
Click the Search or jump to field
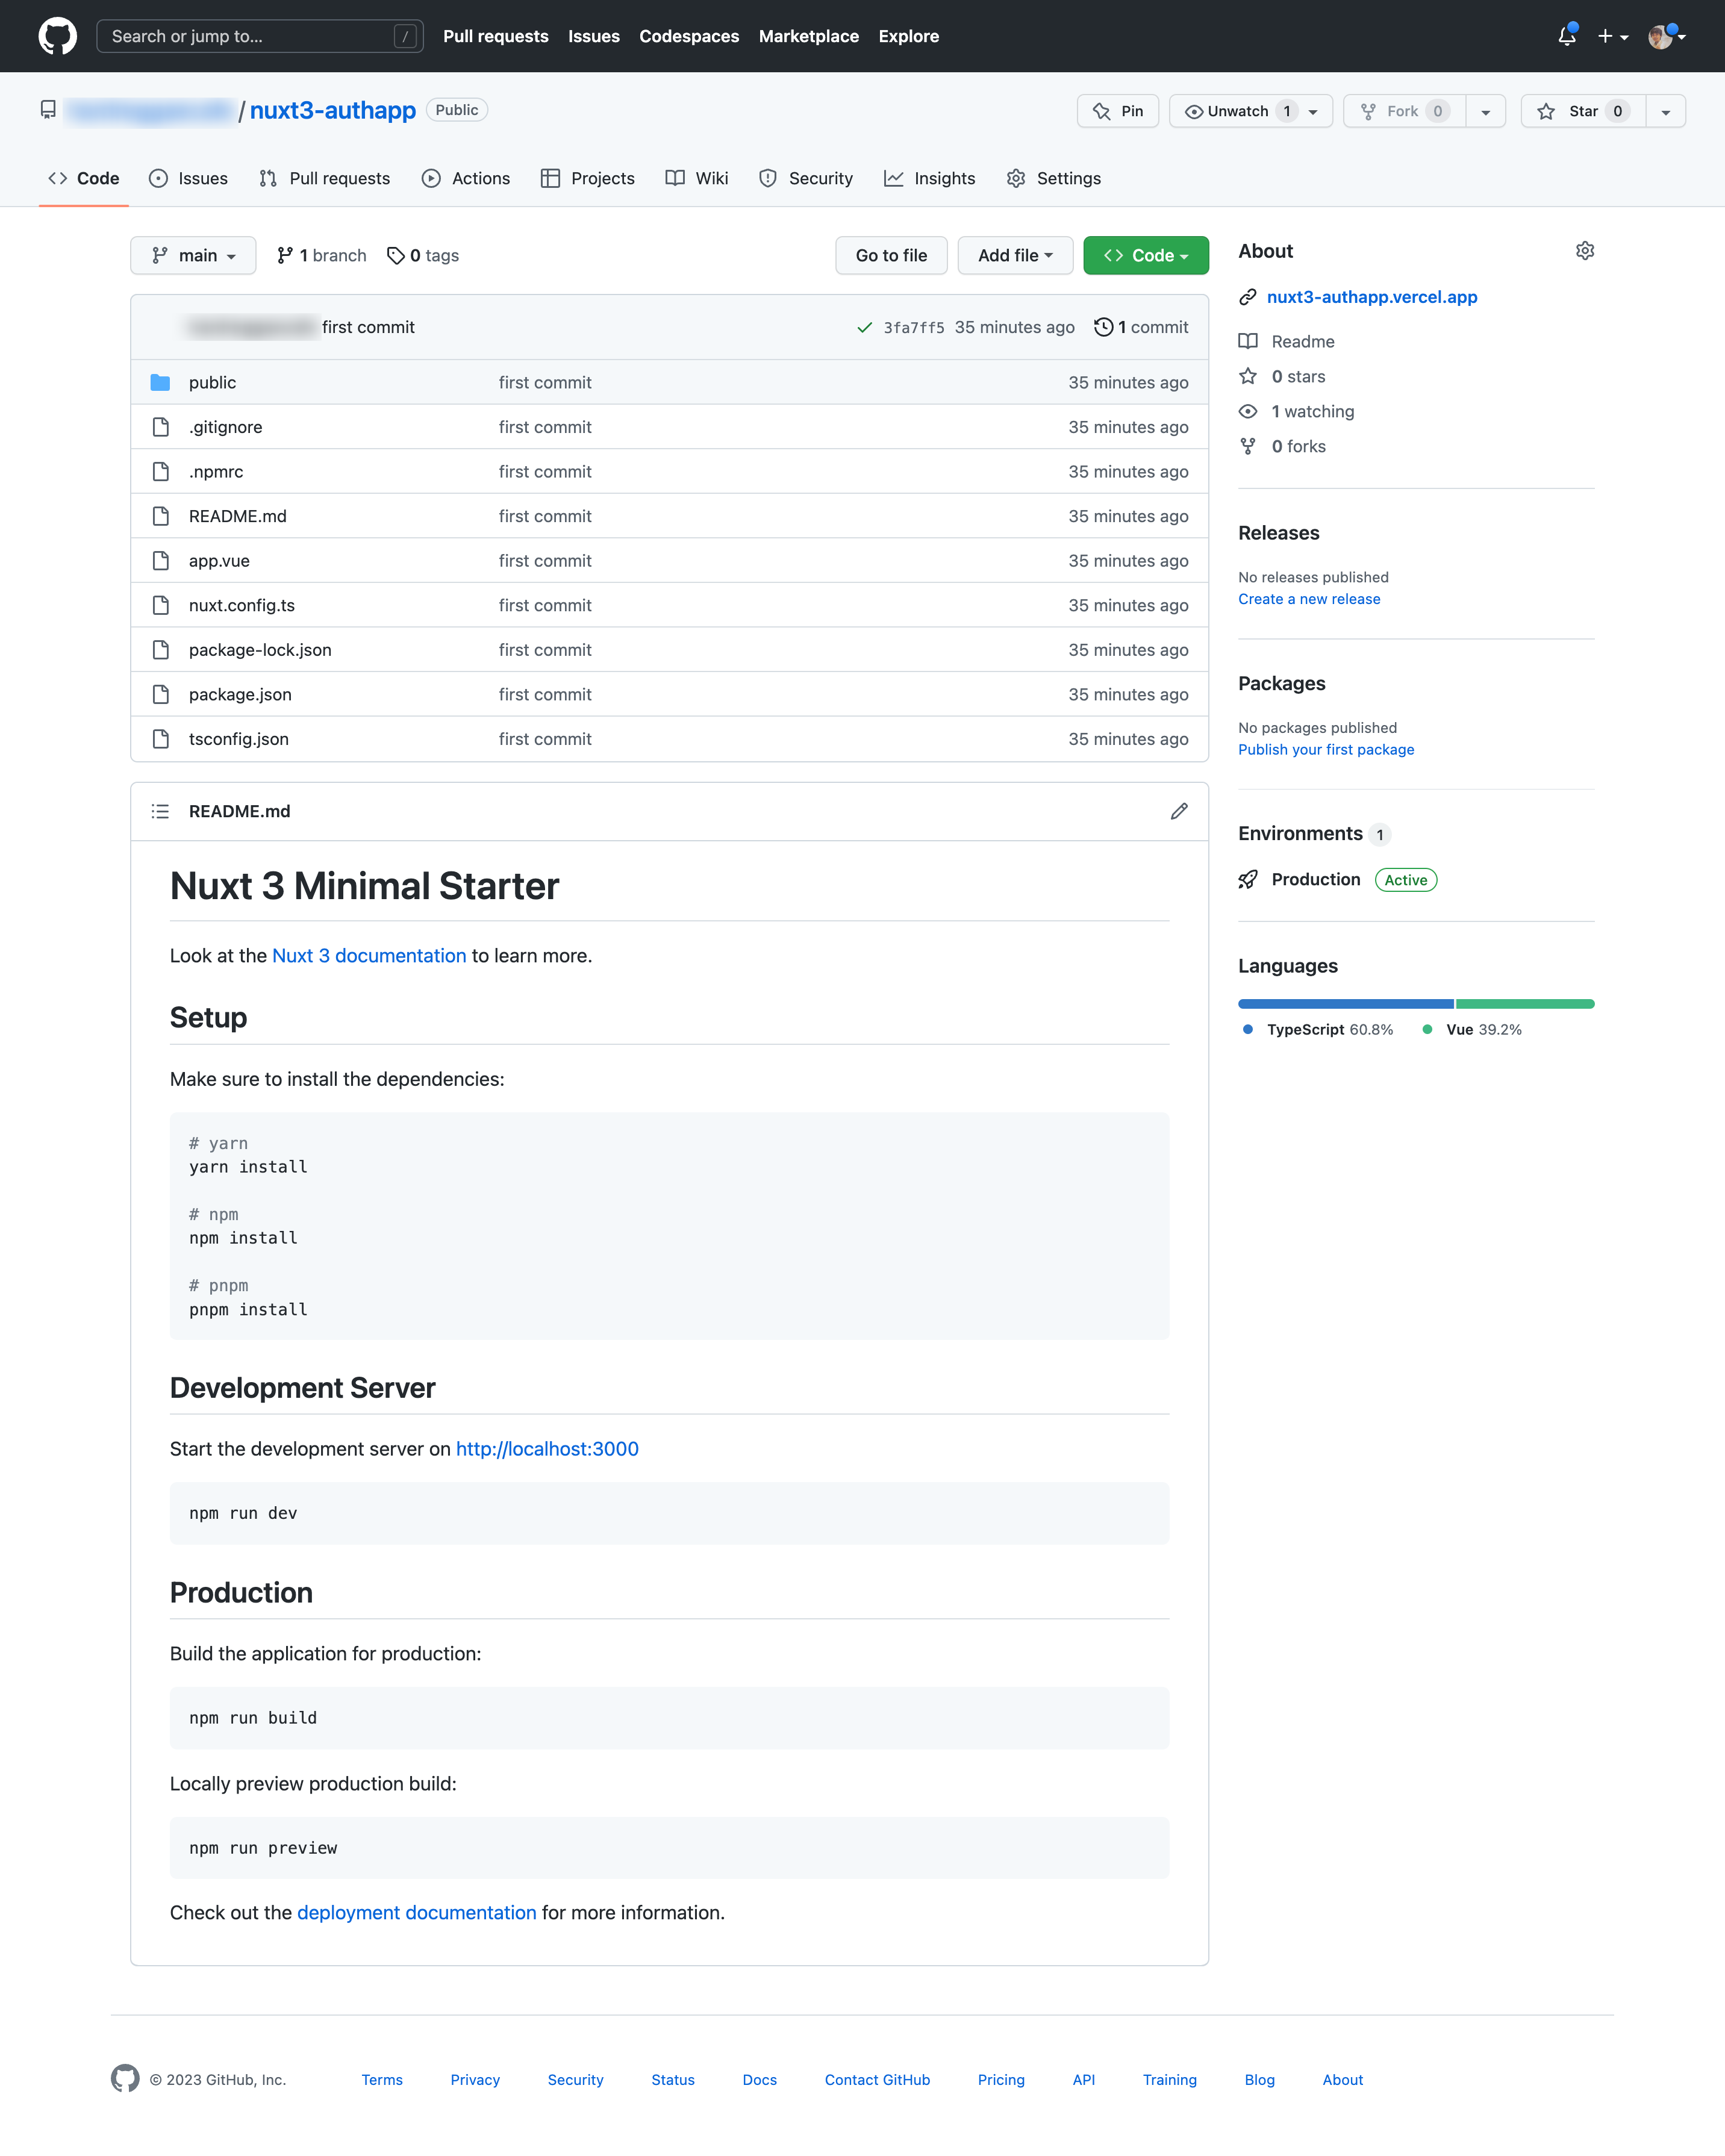pyautogui.click(x=260, y=36)
